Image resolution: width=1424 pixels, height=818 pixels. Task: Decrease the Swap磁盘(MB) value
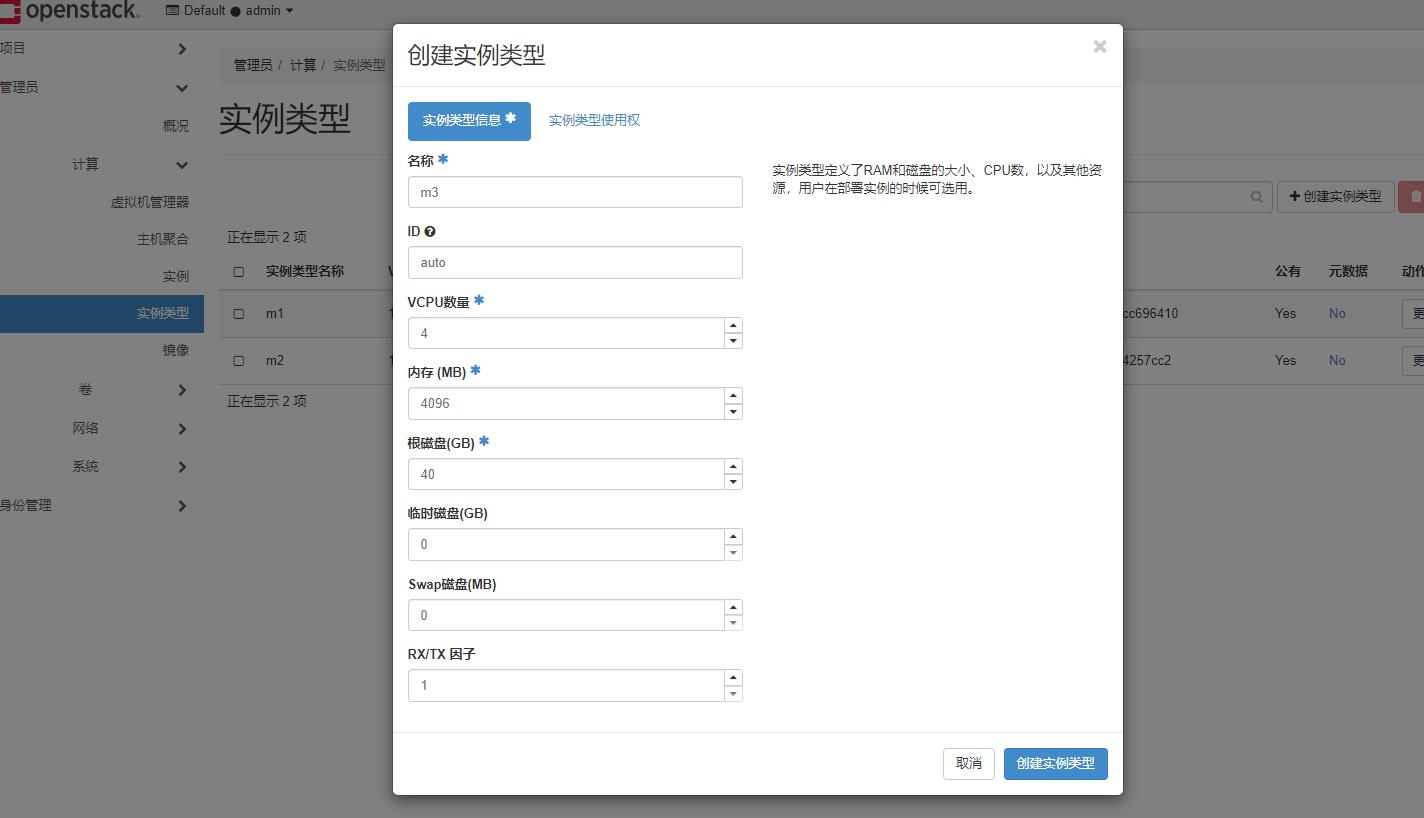[x=734, y=623]
